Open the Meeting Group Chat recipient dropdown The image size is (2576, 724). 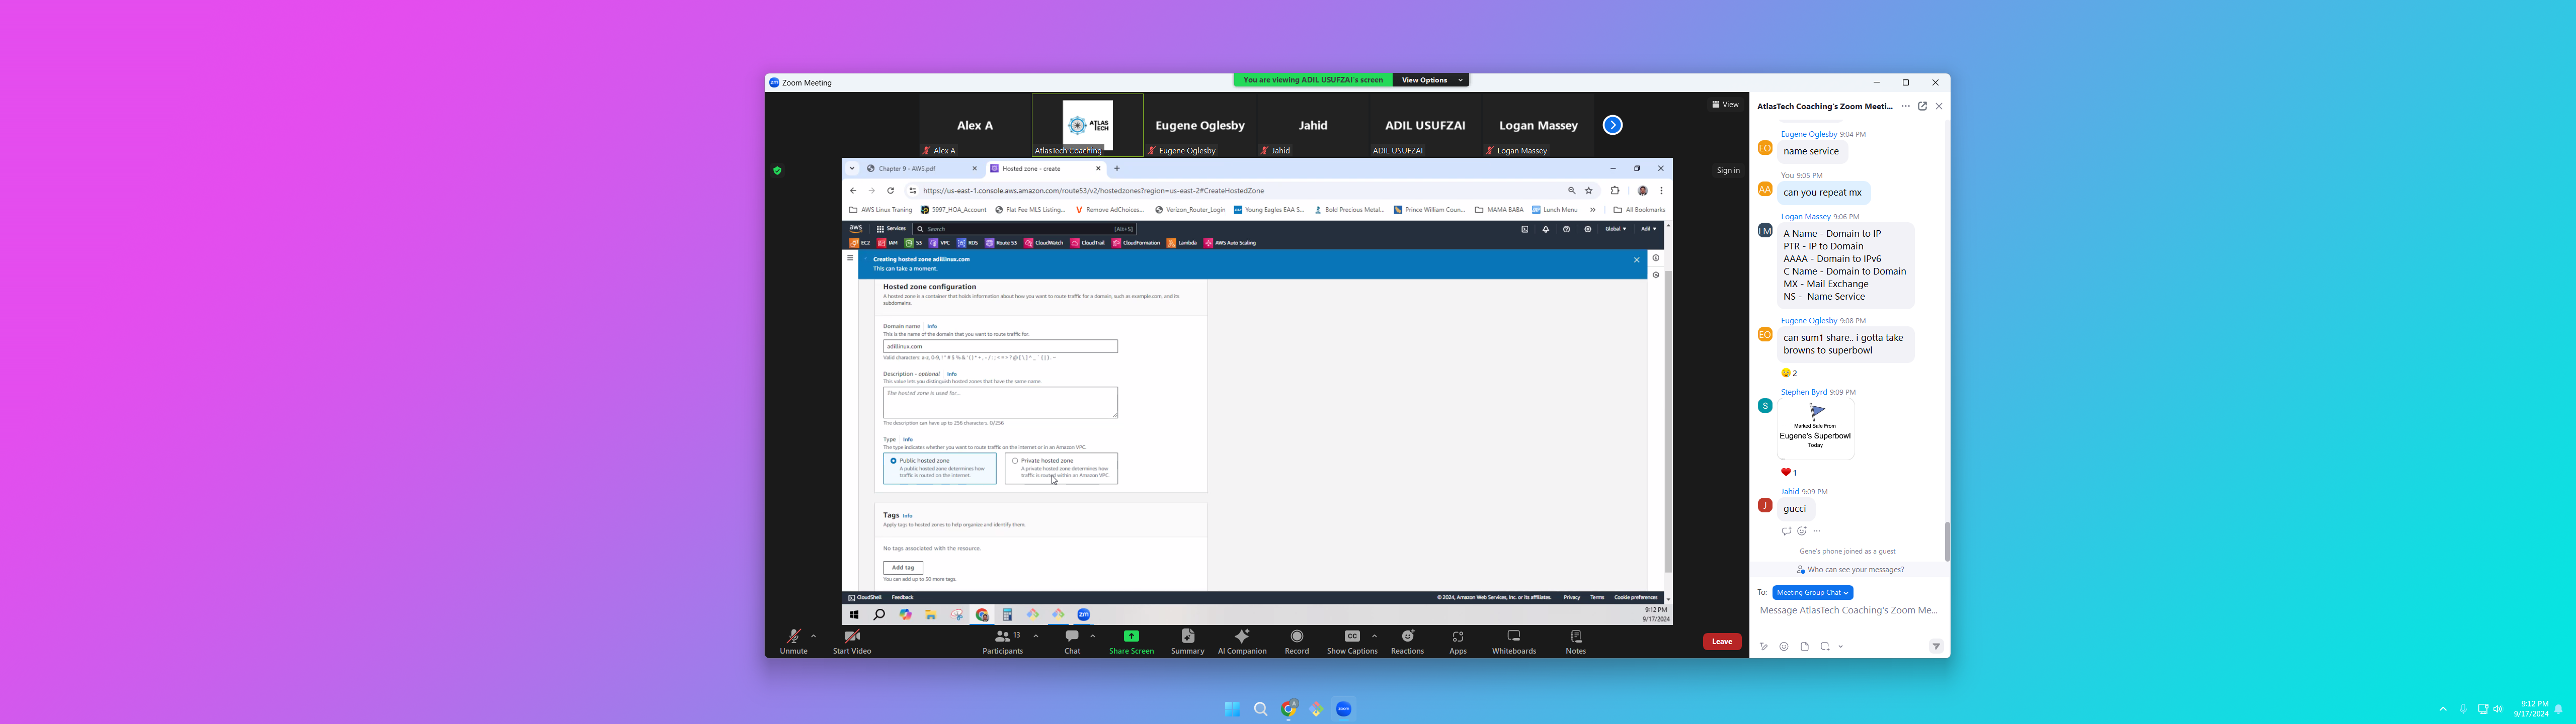pyautogui.click(x=1812, y=593)
